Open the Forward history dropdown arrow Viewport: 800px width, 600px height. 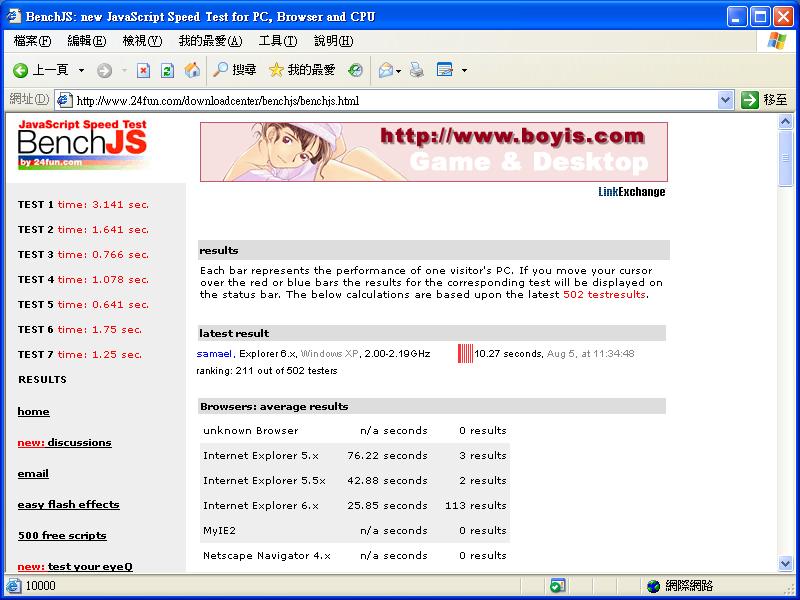tap(124, 70)
